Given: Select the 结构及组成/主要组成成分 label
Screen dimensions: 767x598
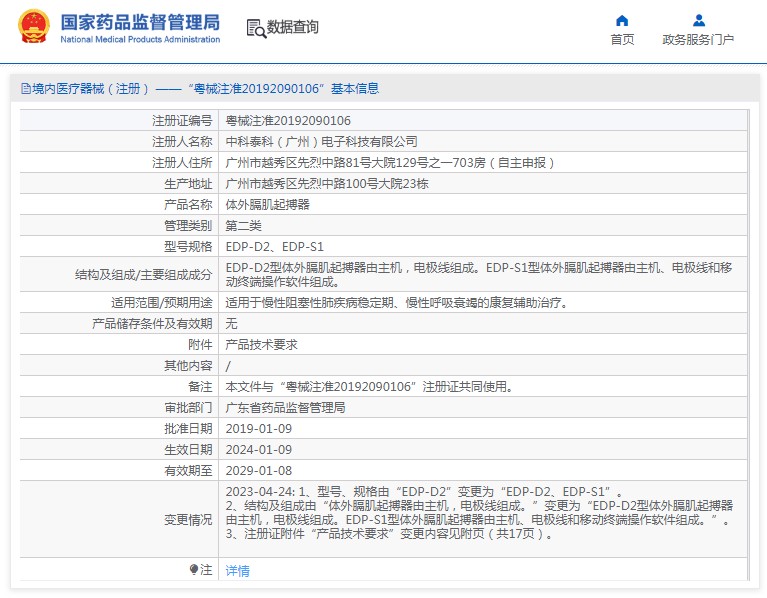Looking at the screenshot, I should [144, 274].
